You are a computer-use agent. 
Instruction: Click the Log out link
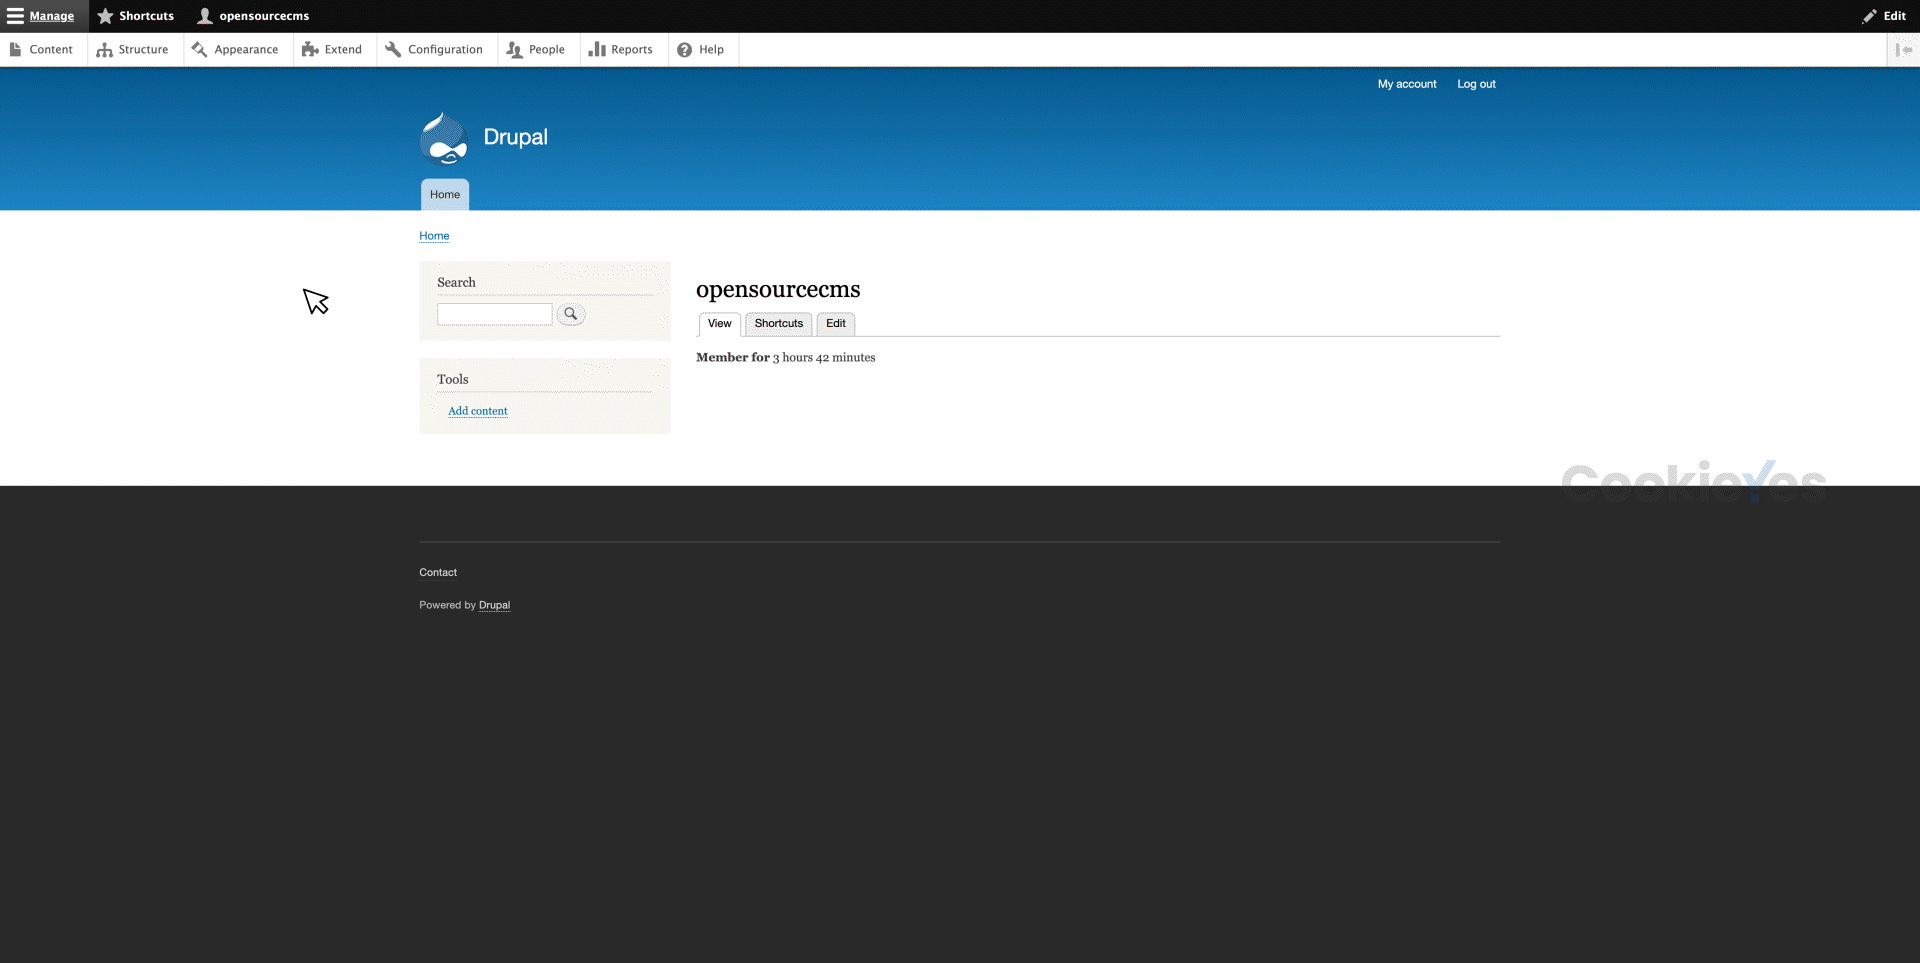(1476, 84)
